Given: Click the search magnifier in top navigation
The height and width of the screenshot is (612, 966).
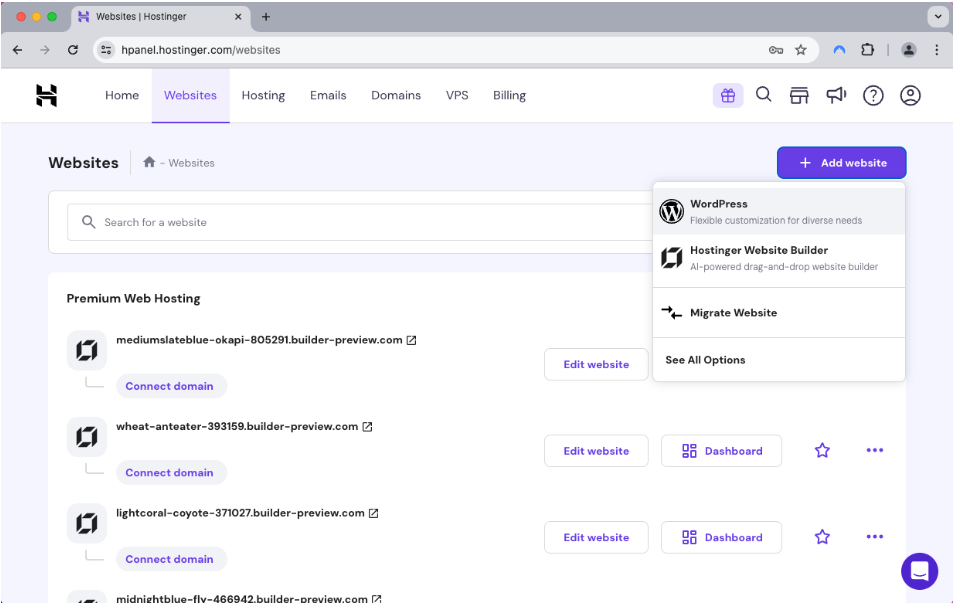Looking at the screenshot, I should click(763, 95).
